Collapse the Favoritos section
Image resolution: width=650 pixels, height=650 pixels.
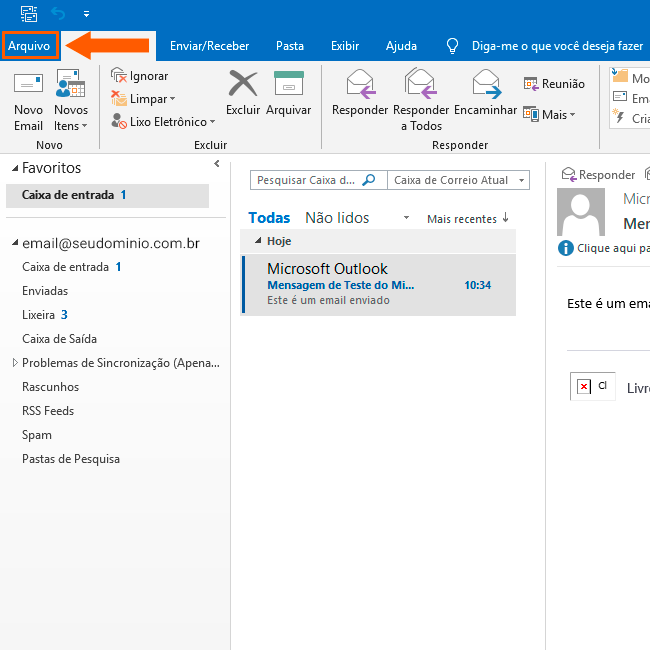click(x=15, y=168)
